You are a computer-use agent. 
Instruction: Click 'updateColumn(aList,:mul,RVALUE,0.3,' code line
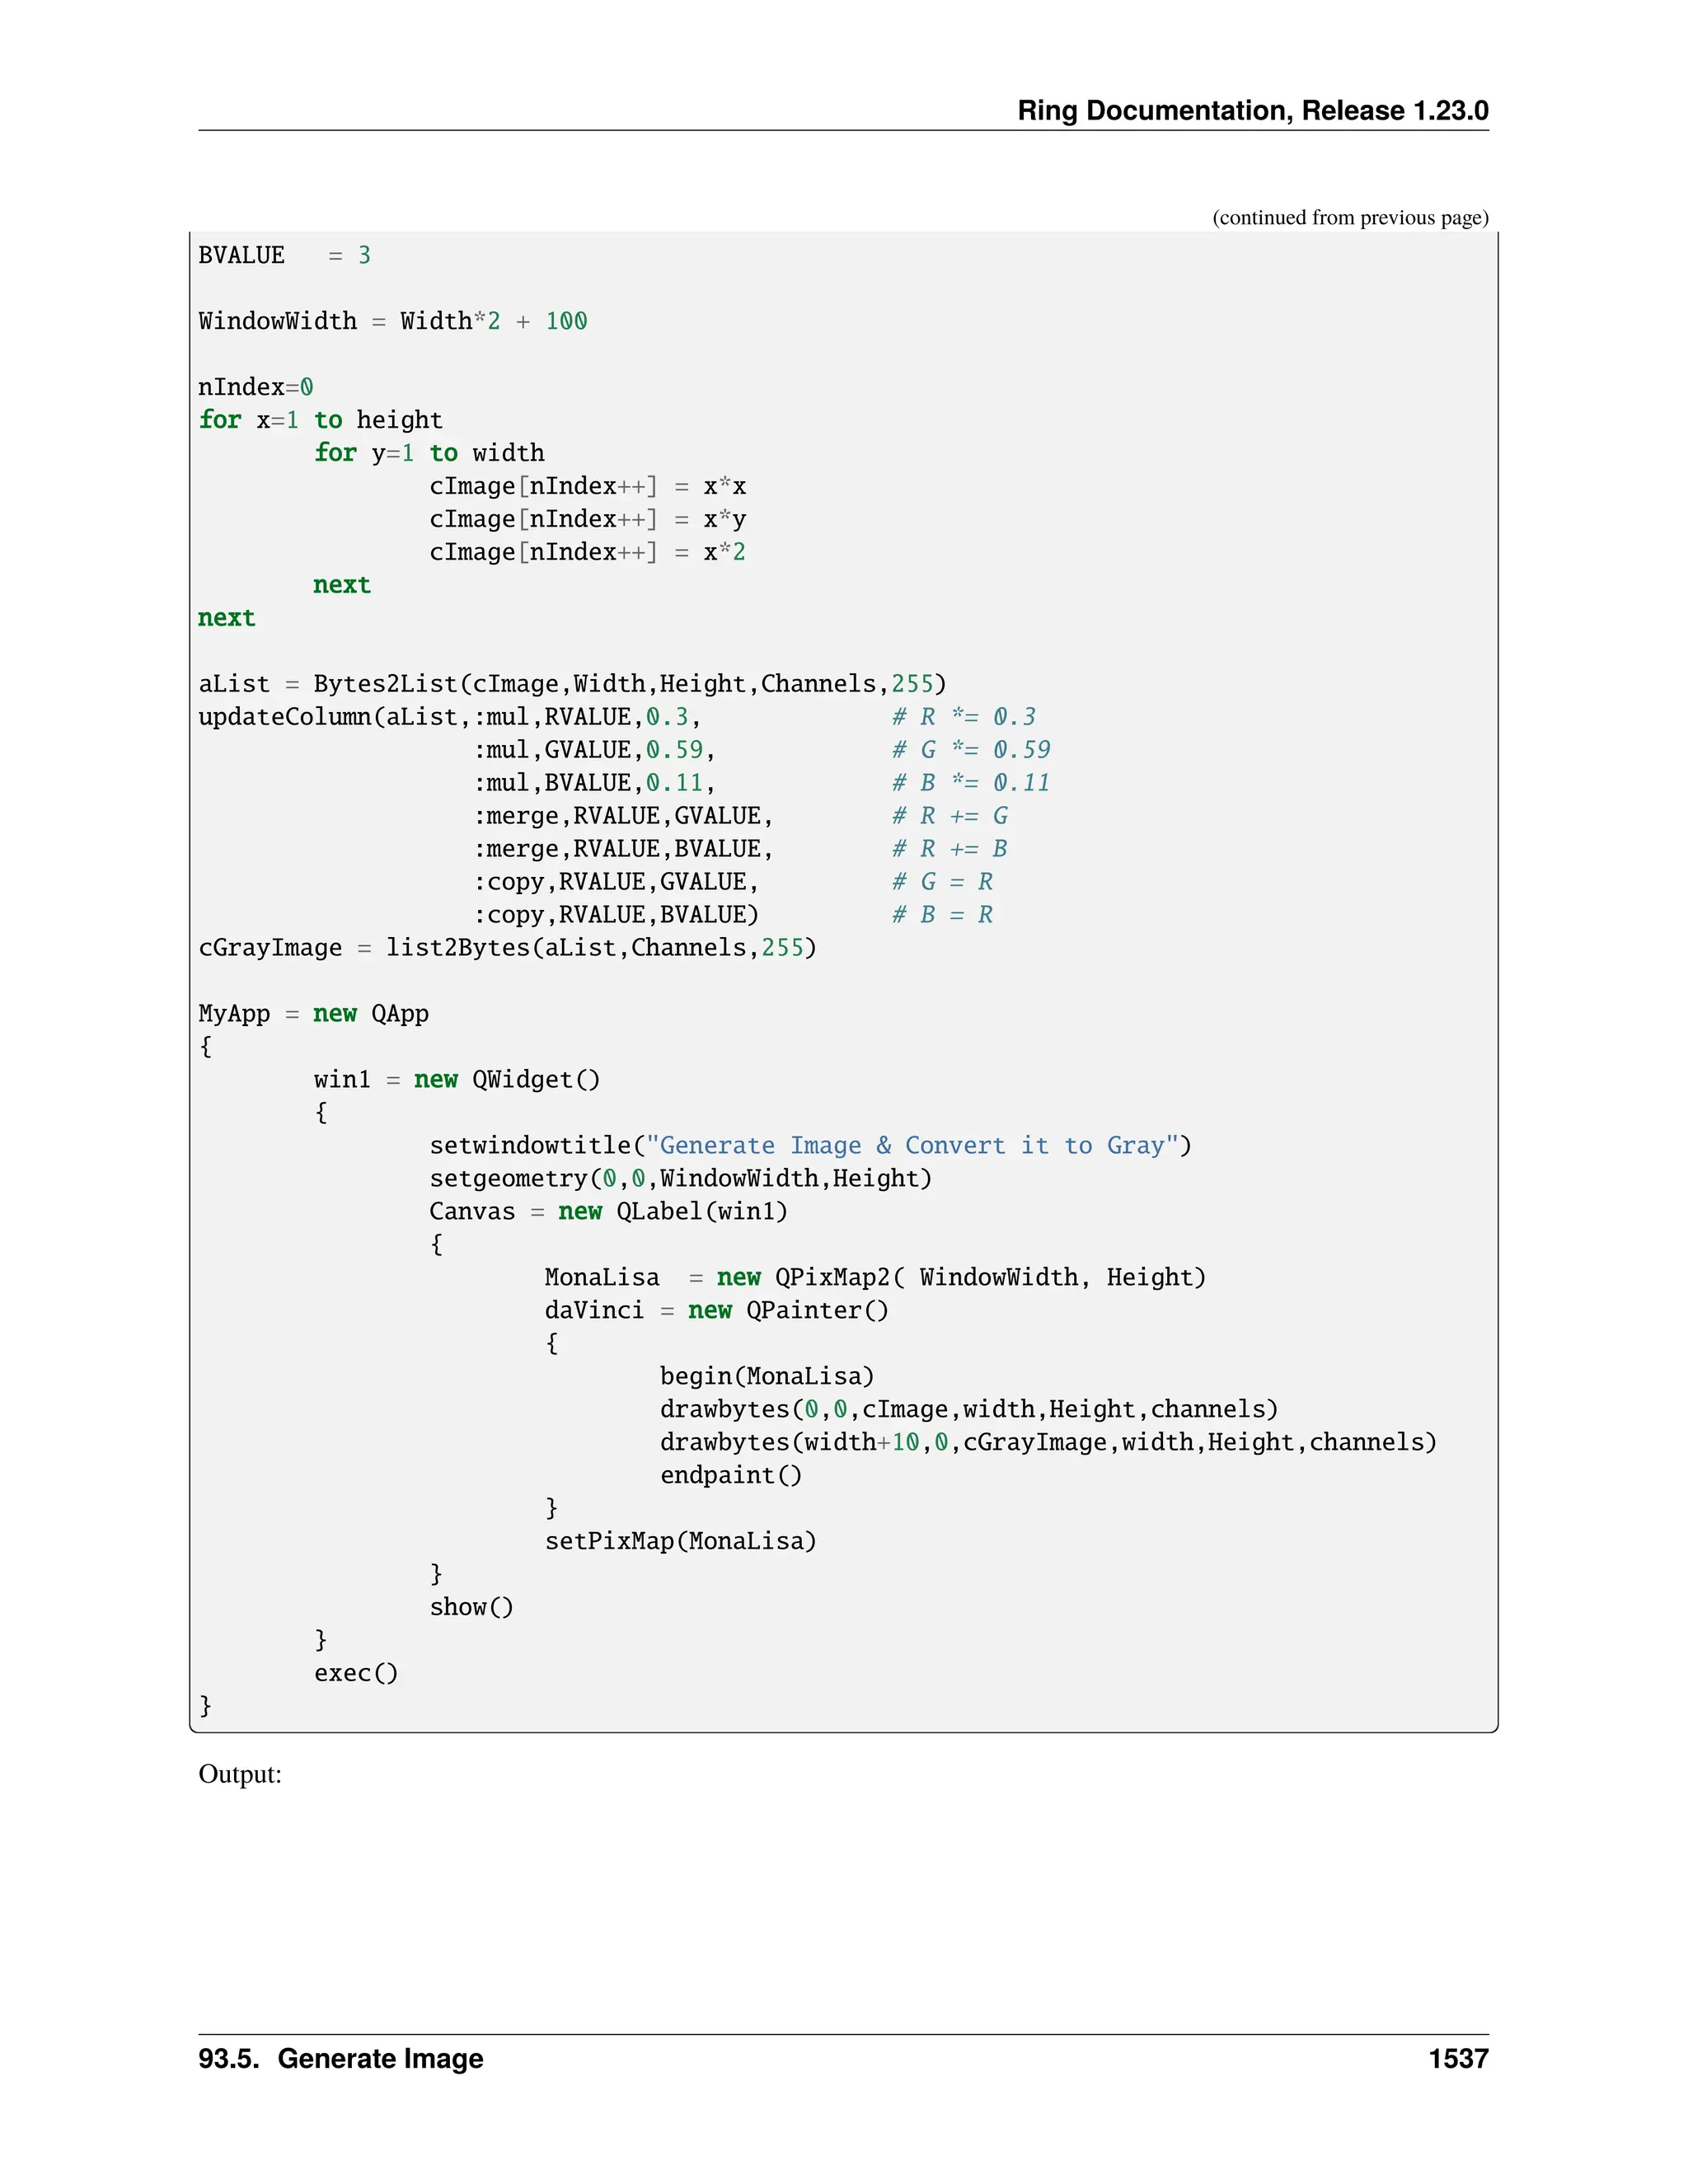pos(450,717)
